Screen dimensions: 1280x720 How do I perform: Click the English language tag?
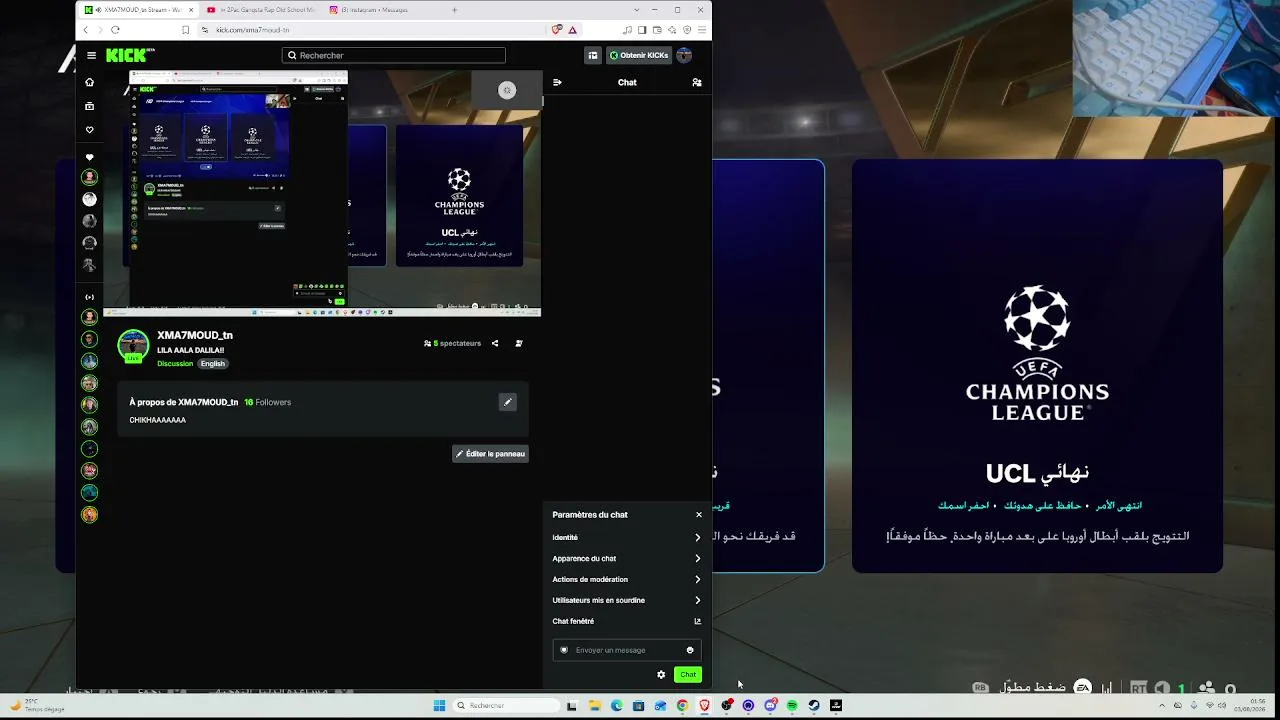pyautogui.click(x=213, y=364)
